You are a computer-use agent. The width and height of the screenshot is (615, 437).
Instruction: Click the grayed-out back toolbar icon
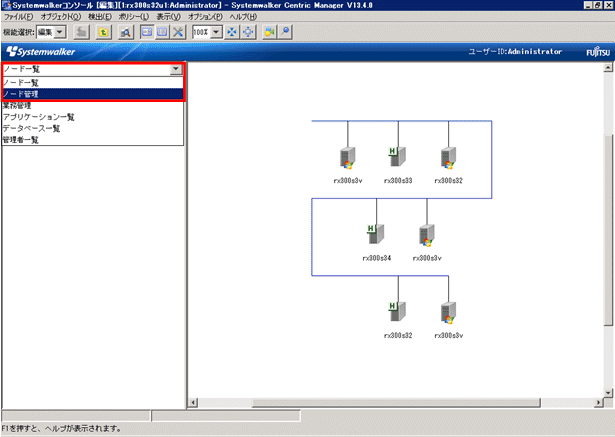tap(82, 32)
